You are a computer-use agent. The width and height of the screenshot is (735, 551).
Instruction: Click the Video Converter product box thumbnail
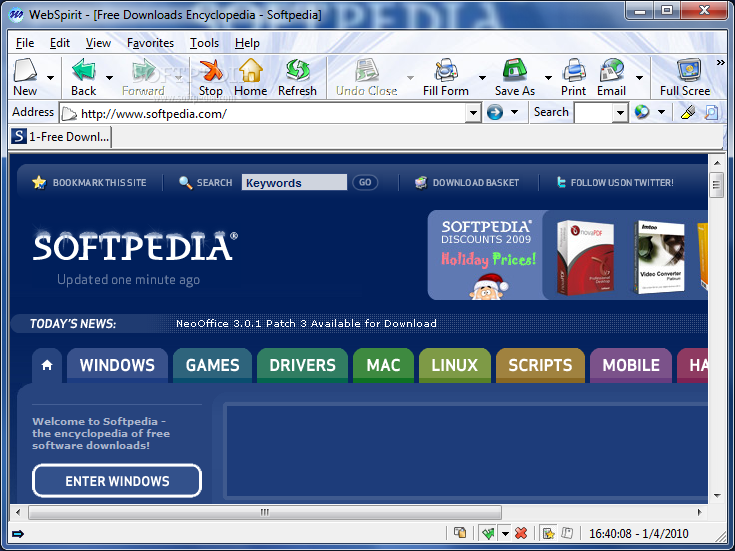[x=659, y=257]
